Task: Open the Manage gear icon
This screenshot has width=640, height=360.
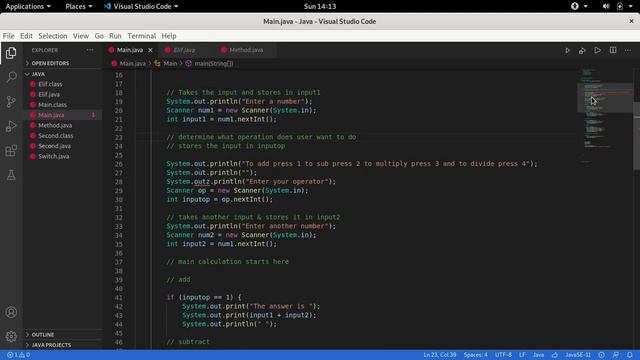Action: [11, 336]
